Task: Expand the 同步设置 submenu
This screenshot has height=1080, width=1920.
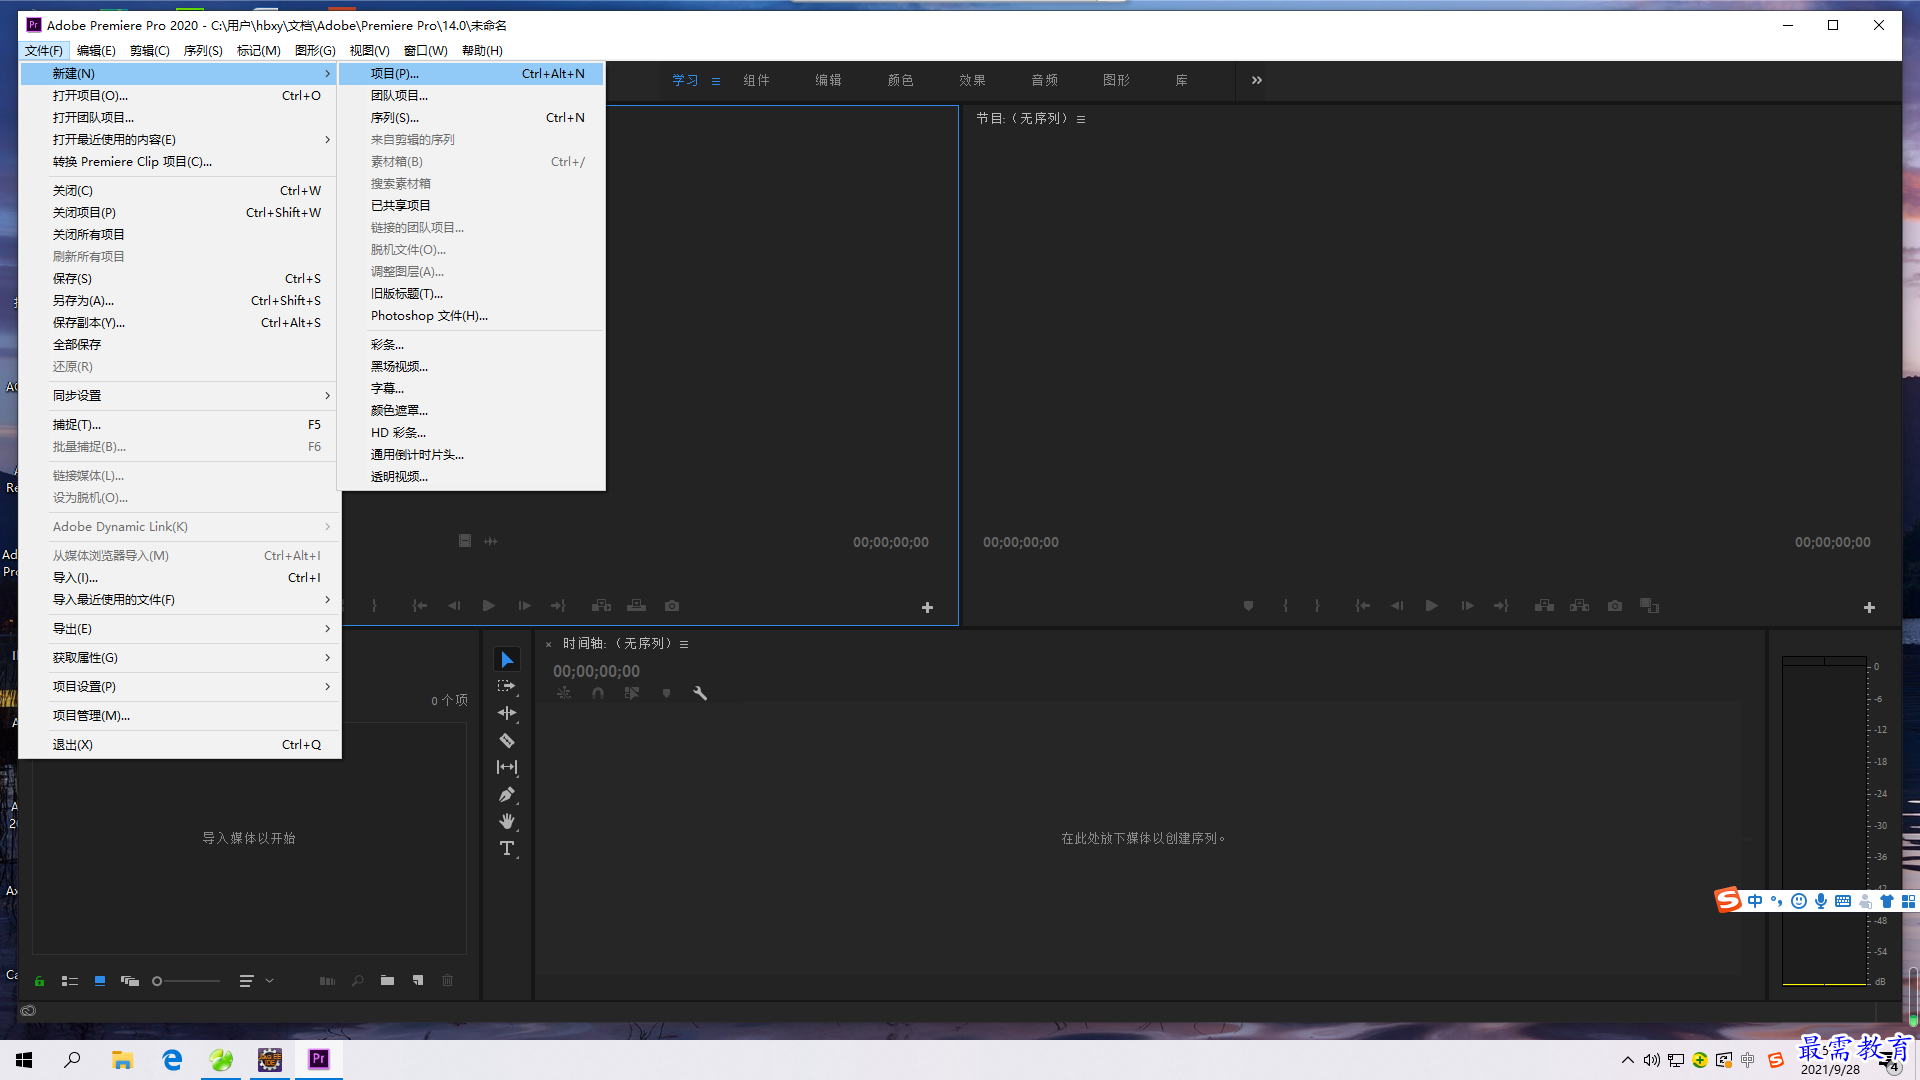Action: 180,396
